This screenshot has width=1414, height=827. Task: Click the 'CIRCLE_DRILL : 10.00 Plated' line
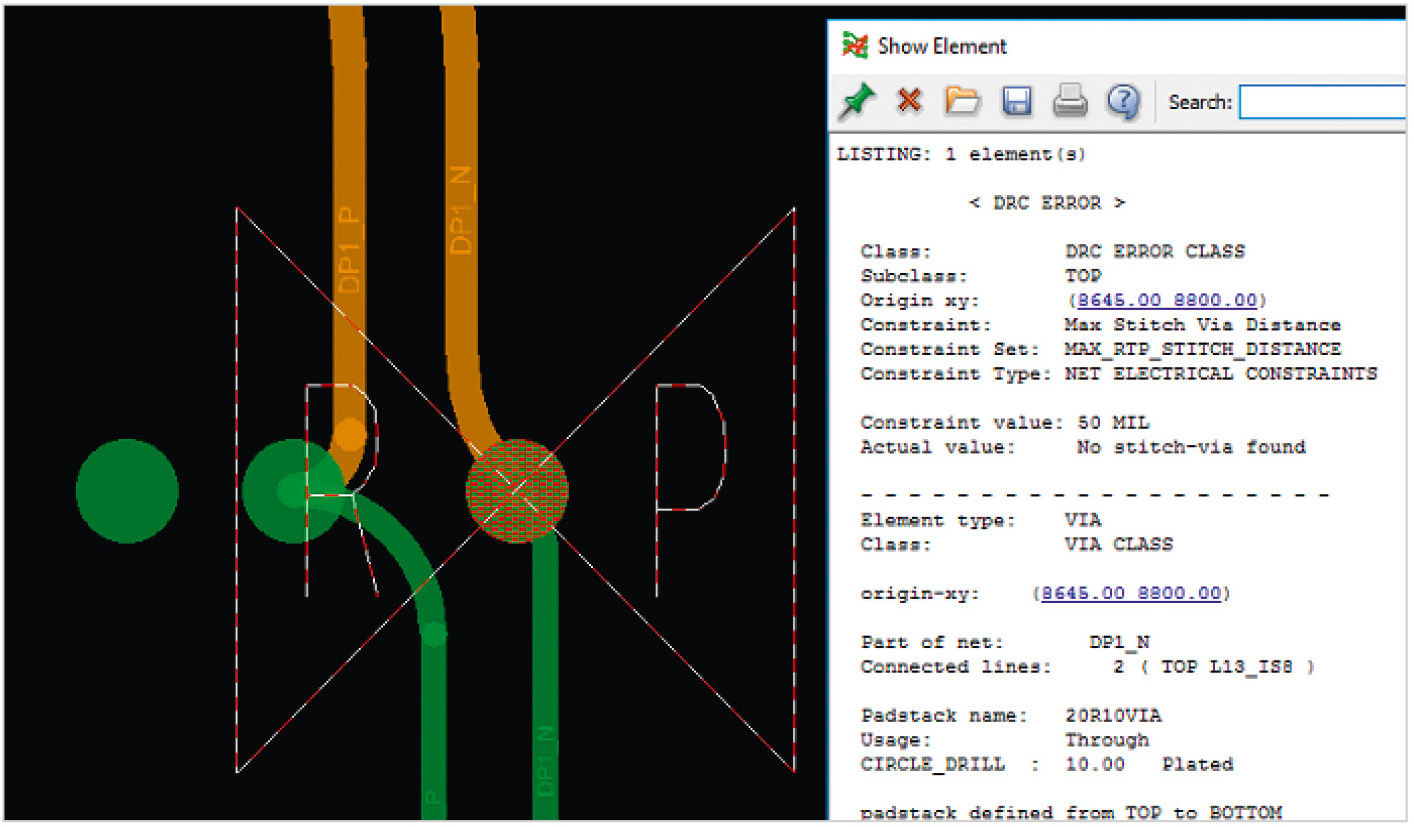click(1047, 765)
